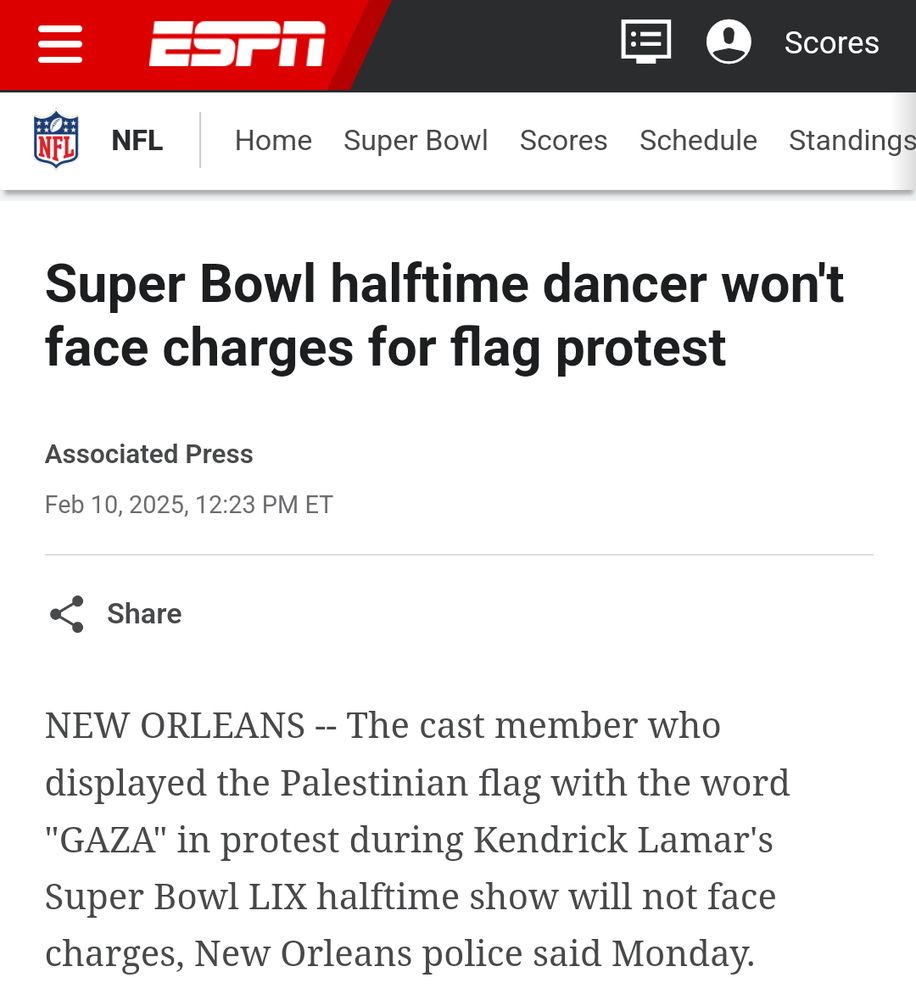Open the hamburger navigation menu
The height and width of the screenshot is (1000, 916).
coord(60,43)
